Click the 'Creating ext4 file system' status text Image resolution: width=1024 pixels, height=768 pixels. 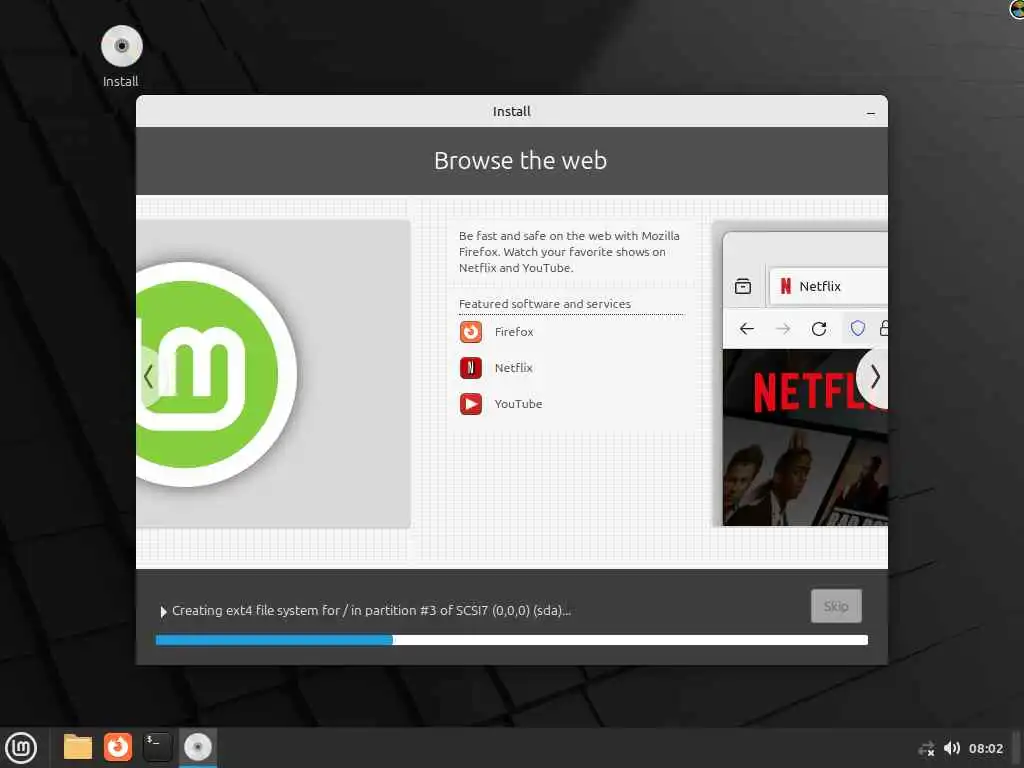(371, 611)
